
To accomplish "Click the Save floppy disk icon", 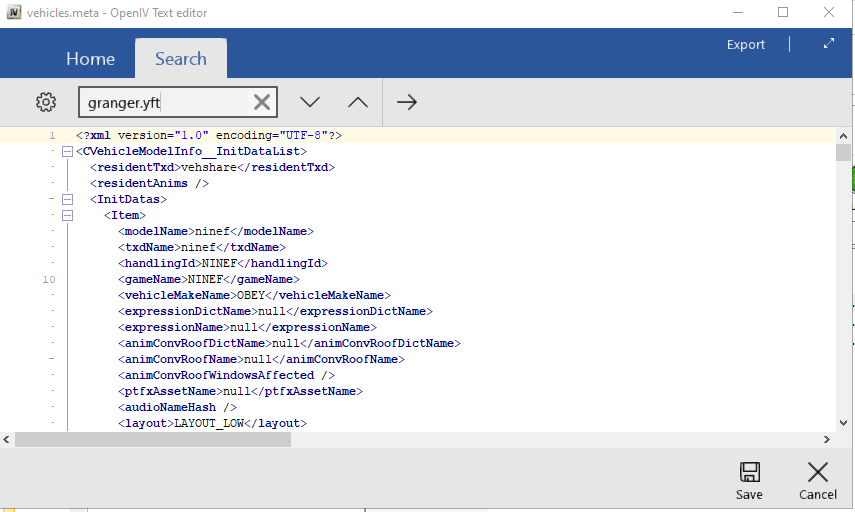I will tap(749, 473).
